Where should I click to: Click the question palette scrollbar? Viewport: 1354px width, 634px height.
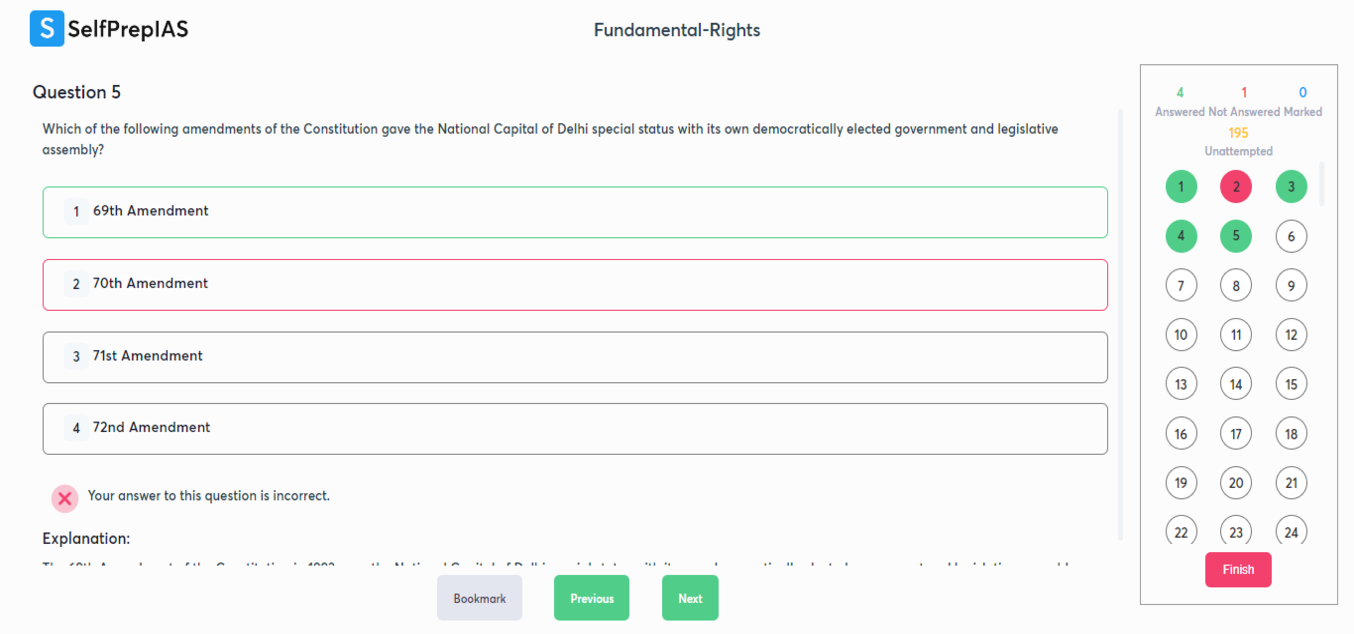tap(1322, 184)
